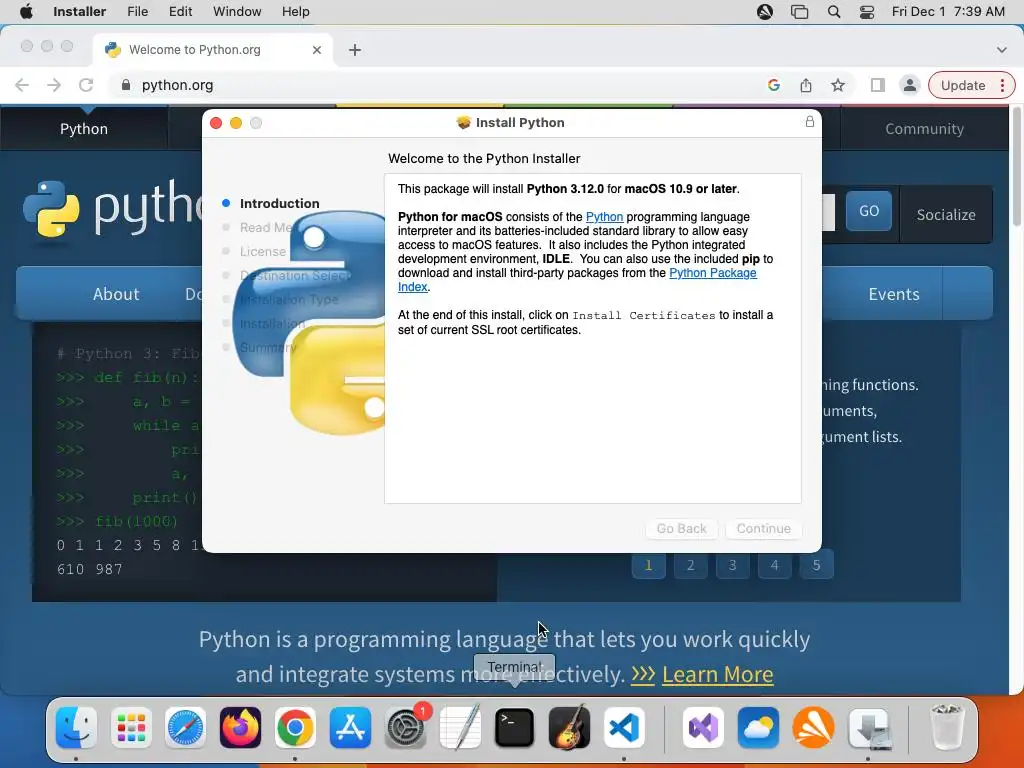Launch Firefox from the Dock
Image resolution: width=1024 pixels, height=768 pixels.
[240, 727]
